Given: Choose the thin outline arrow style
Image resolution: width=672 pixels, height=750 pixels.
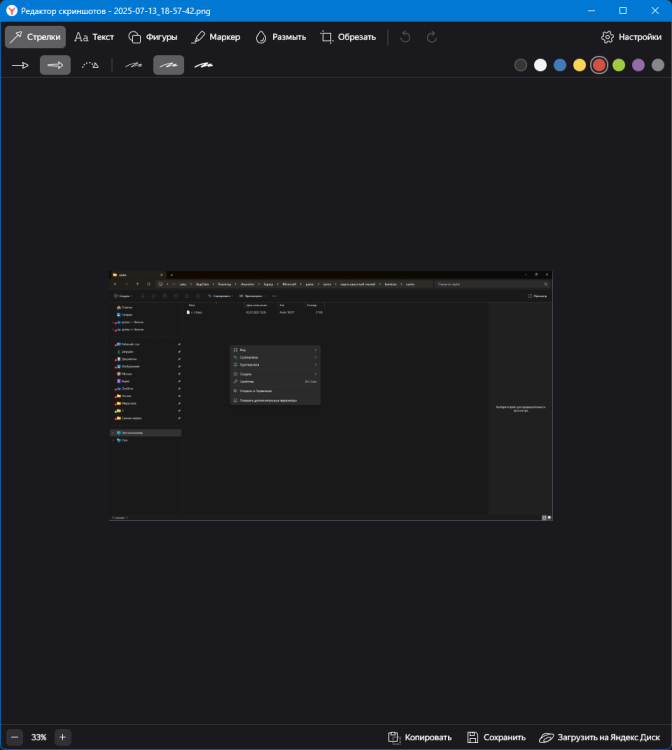Looking at the screenshot, I should (x=20, y=65).
